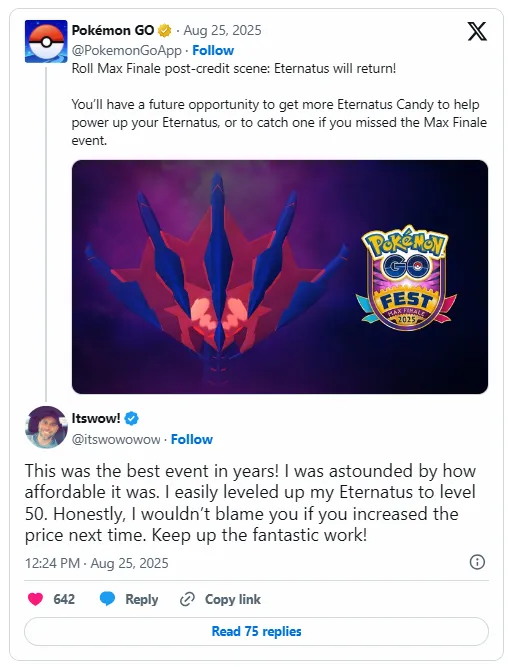Click the Reply text label
Screen dimensions: 512x667
[x=142, y=599]
